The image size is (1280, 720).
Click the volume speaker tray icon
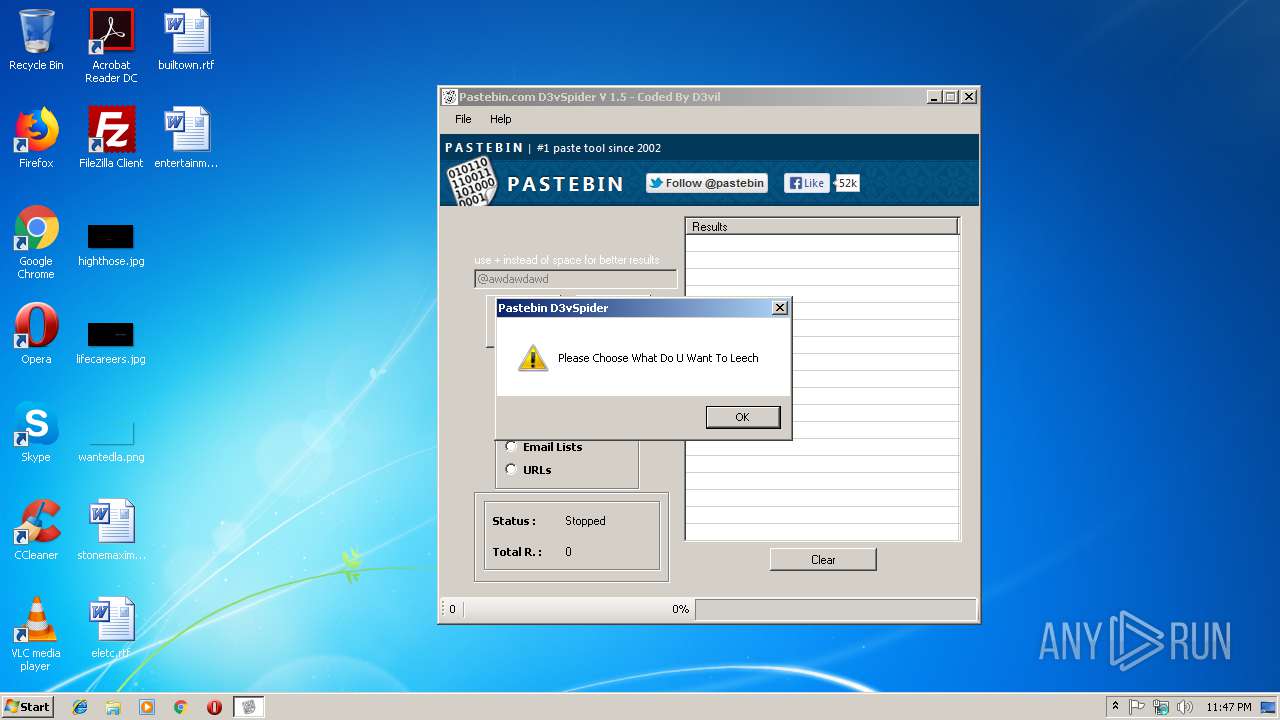[1185, 707]
